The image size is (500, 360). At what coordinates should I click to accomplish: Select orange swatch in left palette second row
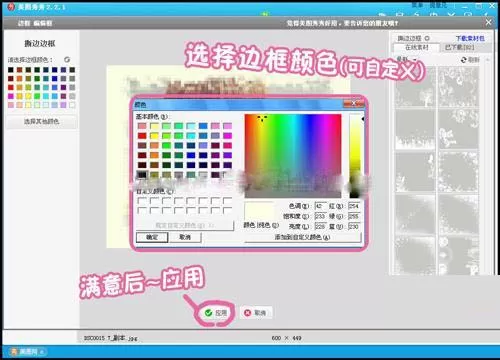coord(20,79)
